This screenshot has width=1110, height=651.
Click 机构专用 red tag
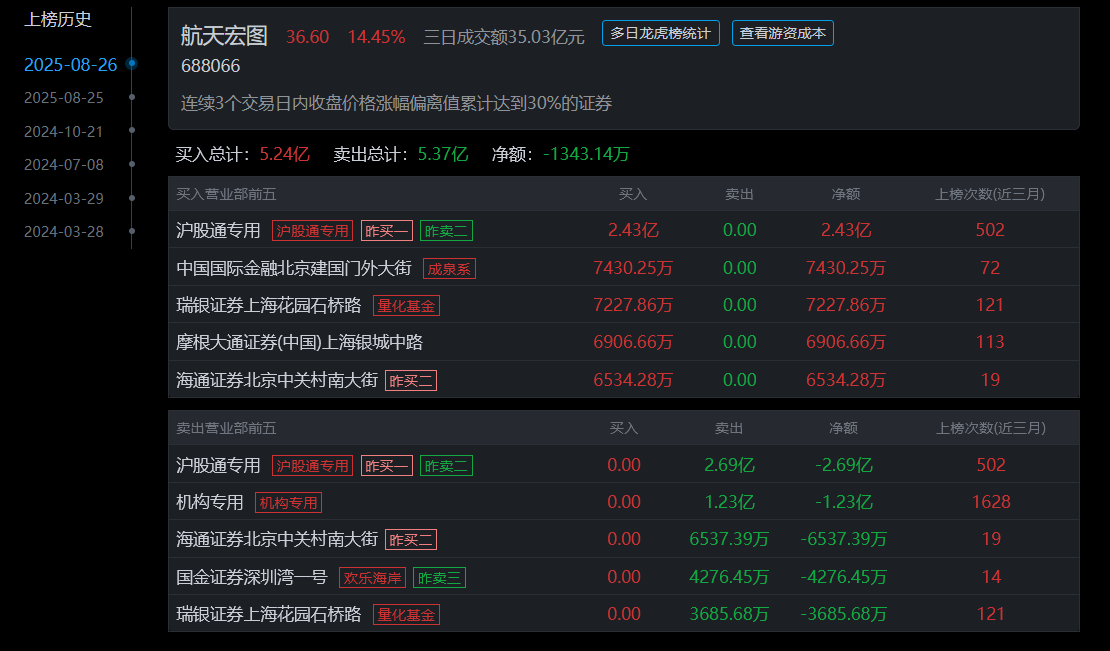288,502
